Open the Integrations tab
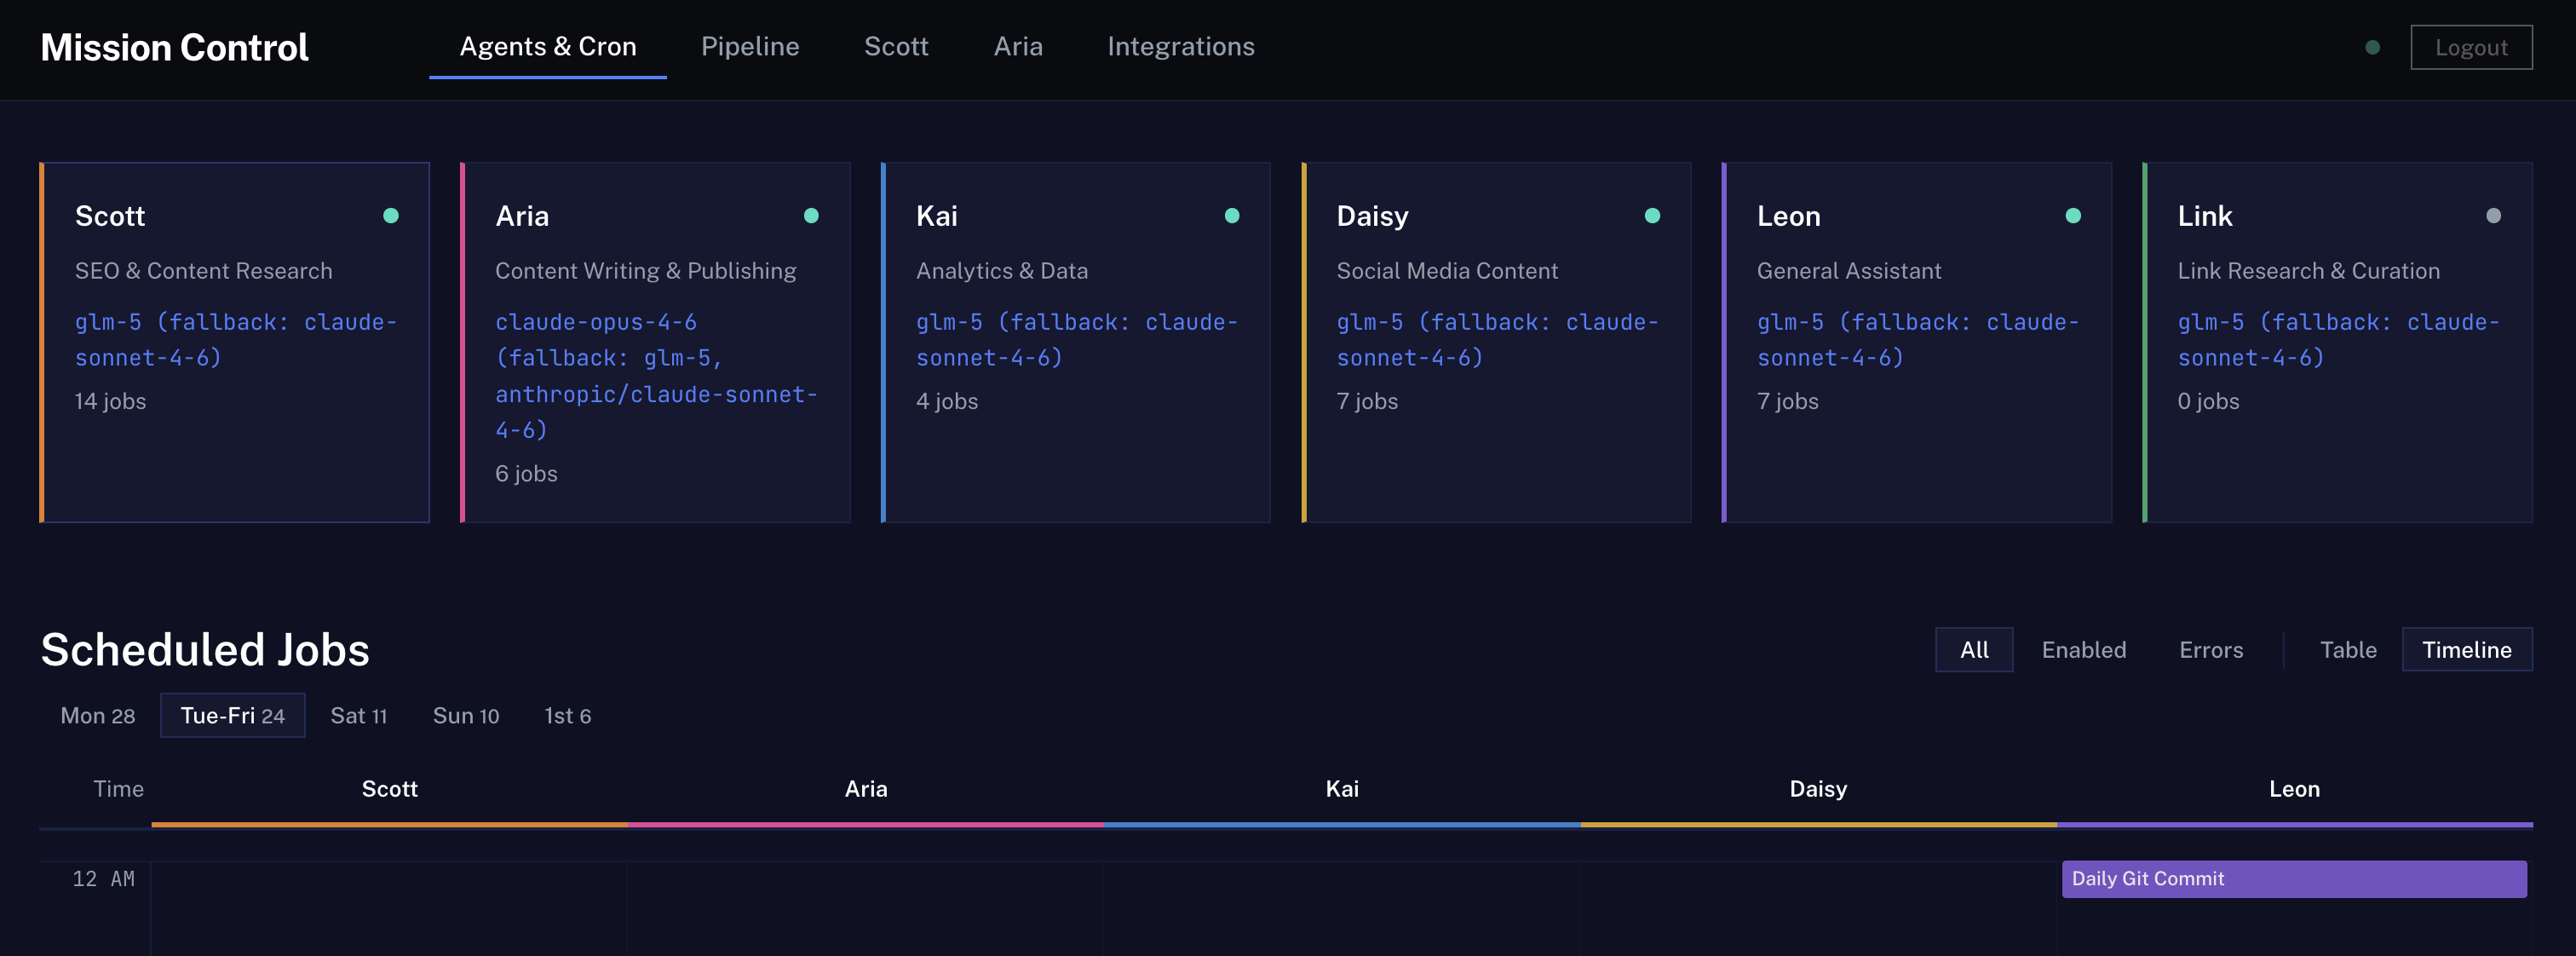This screenshot has height=956, width=2576. 1181,46
